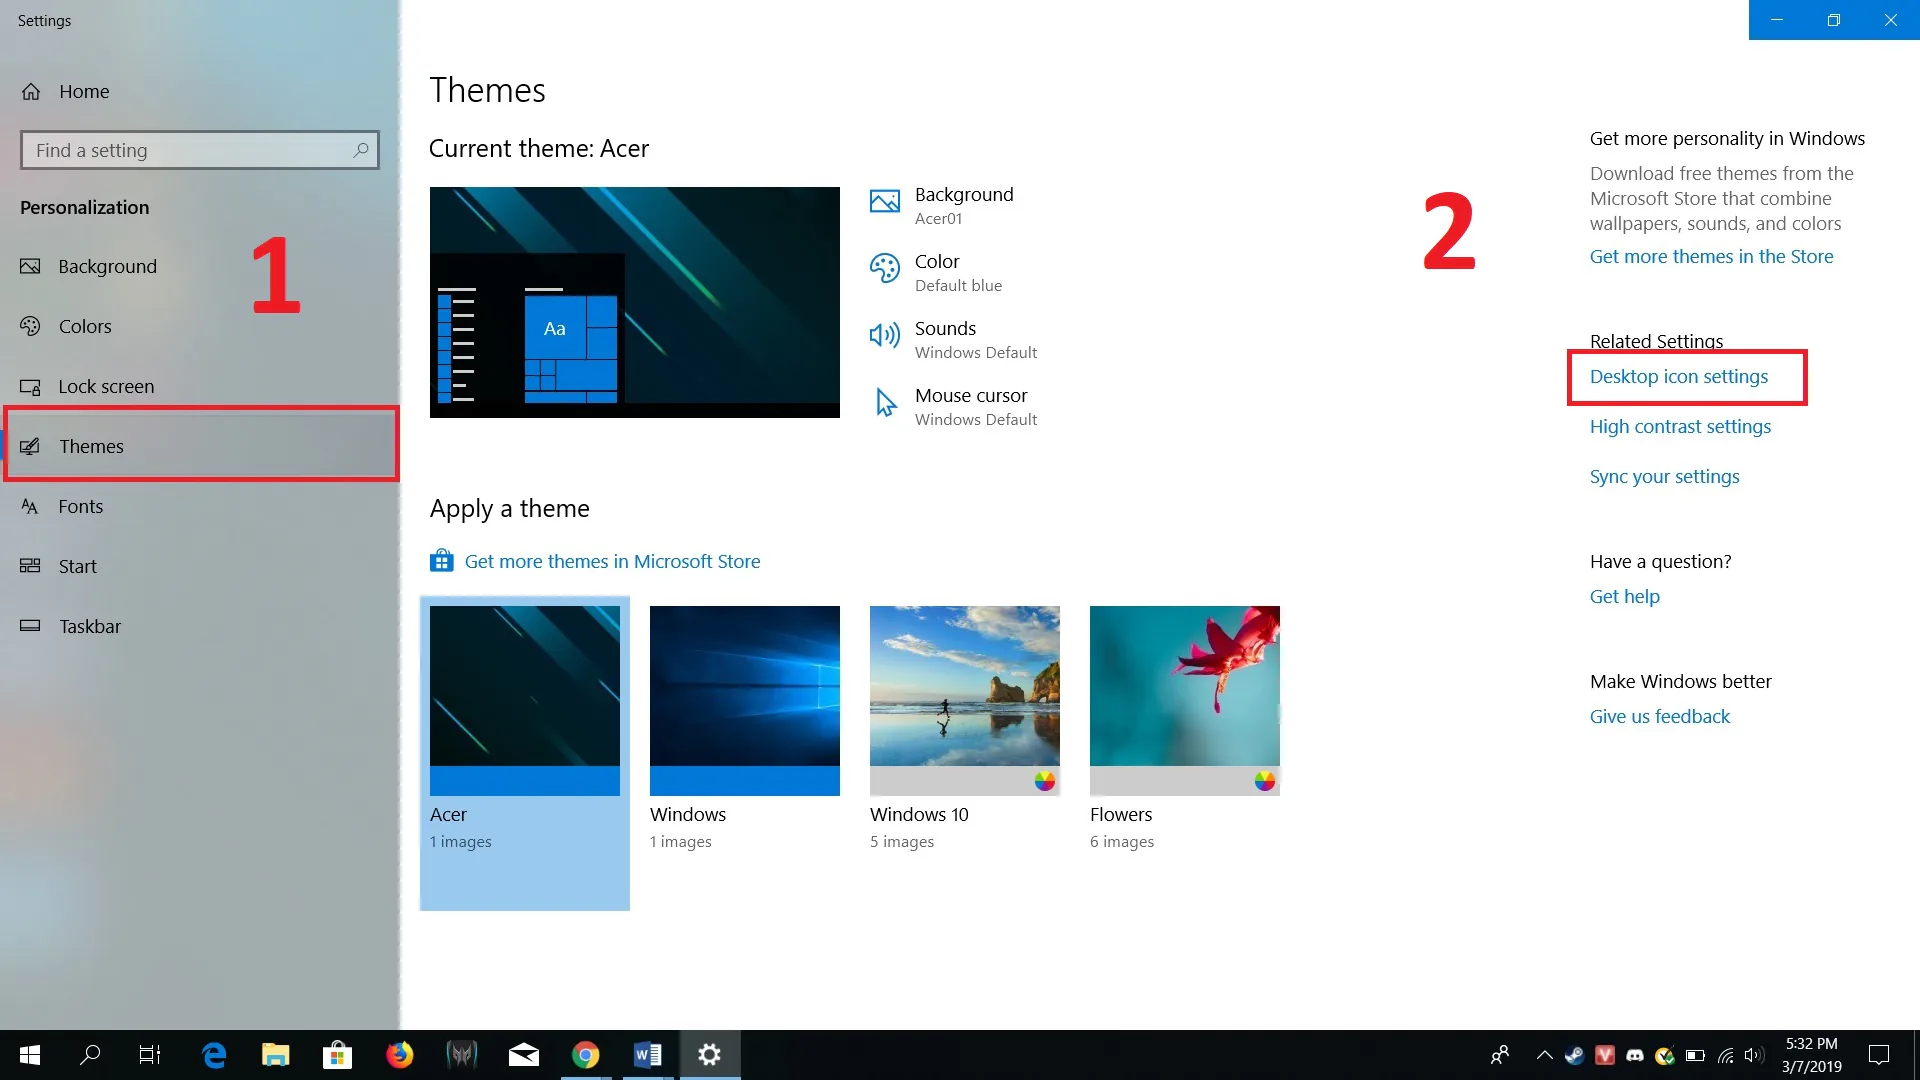
Task: Open the Predator app on taskbar
Action: point(461,1055)
